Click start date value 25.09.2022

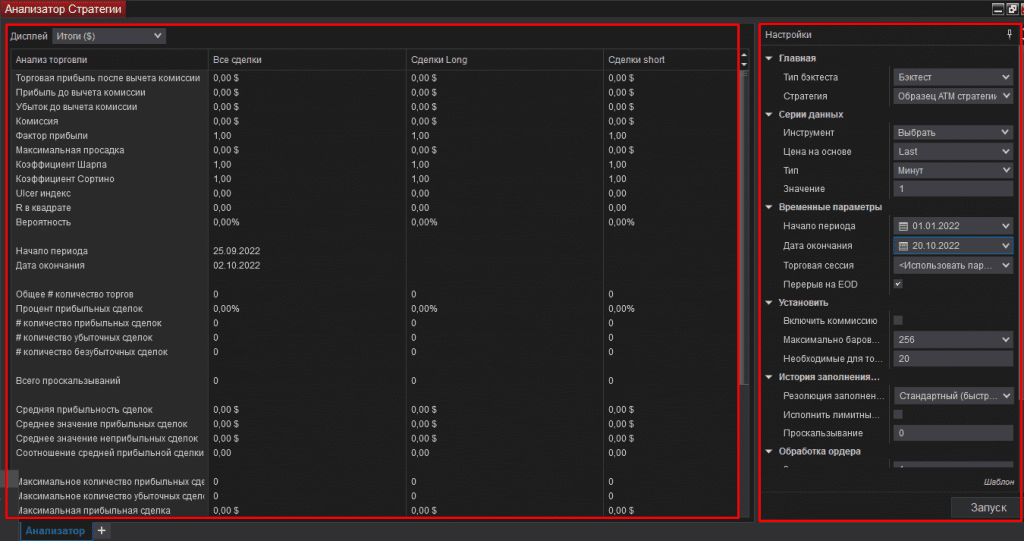click(x=236, y=251)
